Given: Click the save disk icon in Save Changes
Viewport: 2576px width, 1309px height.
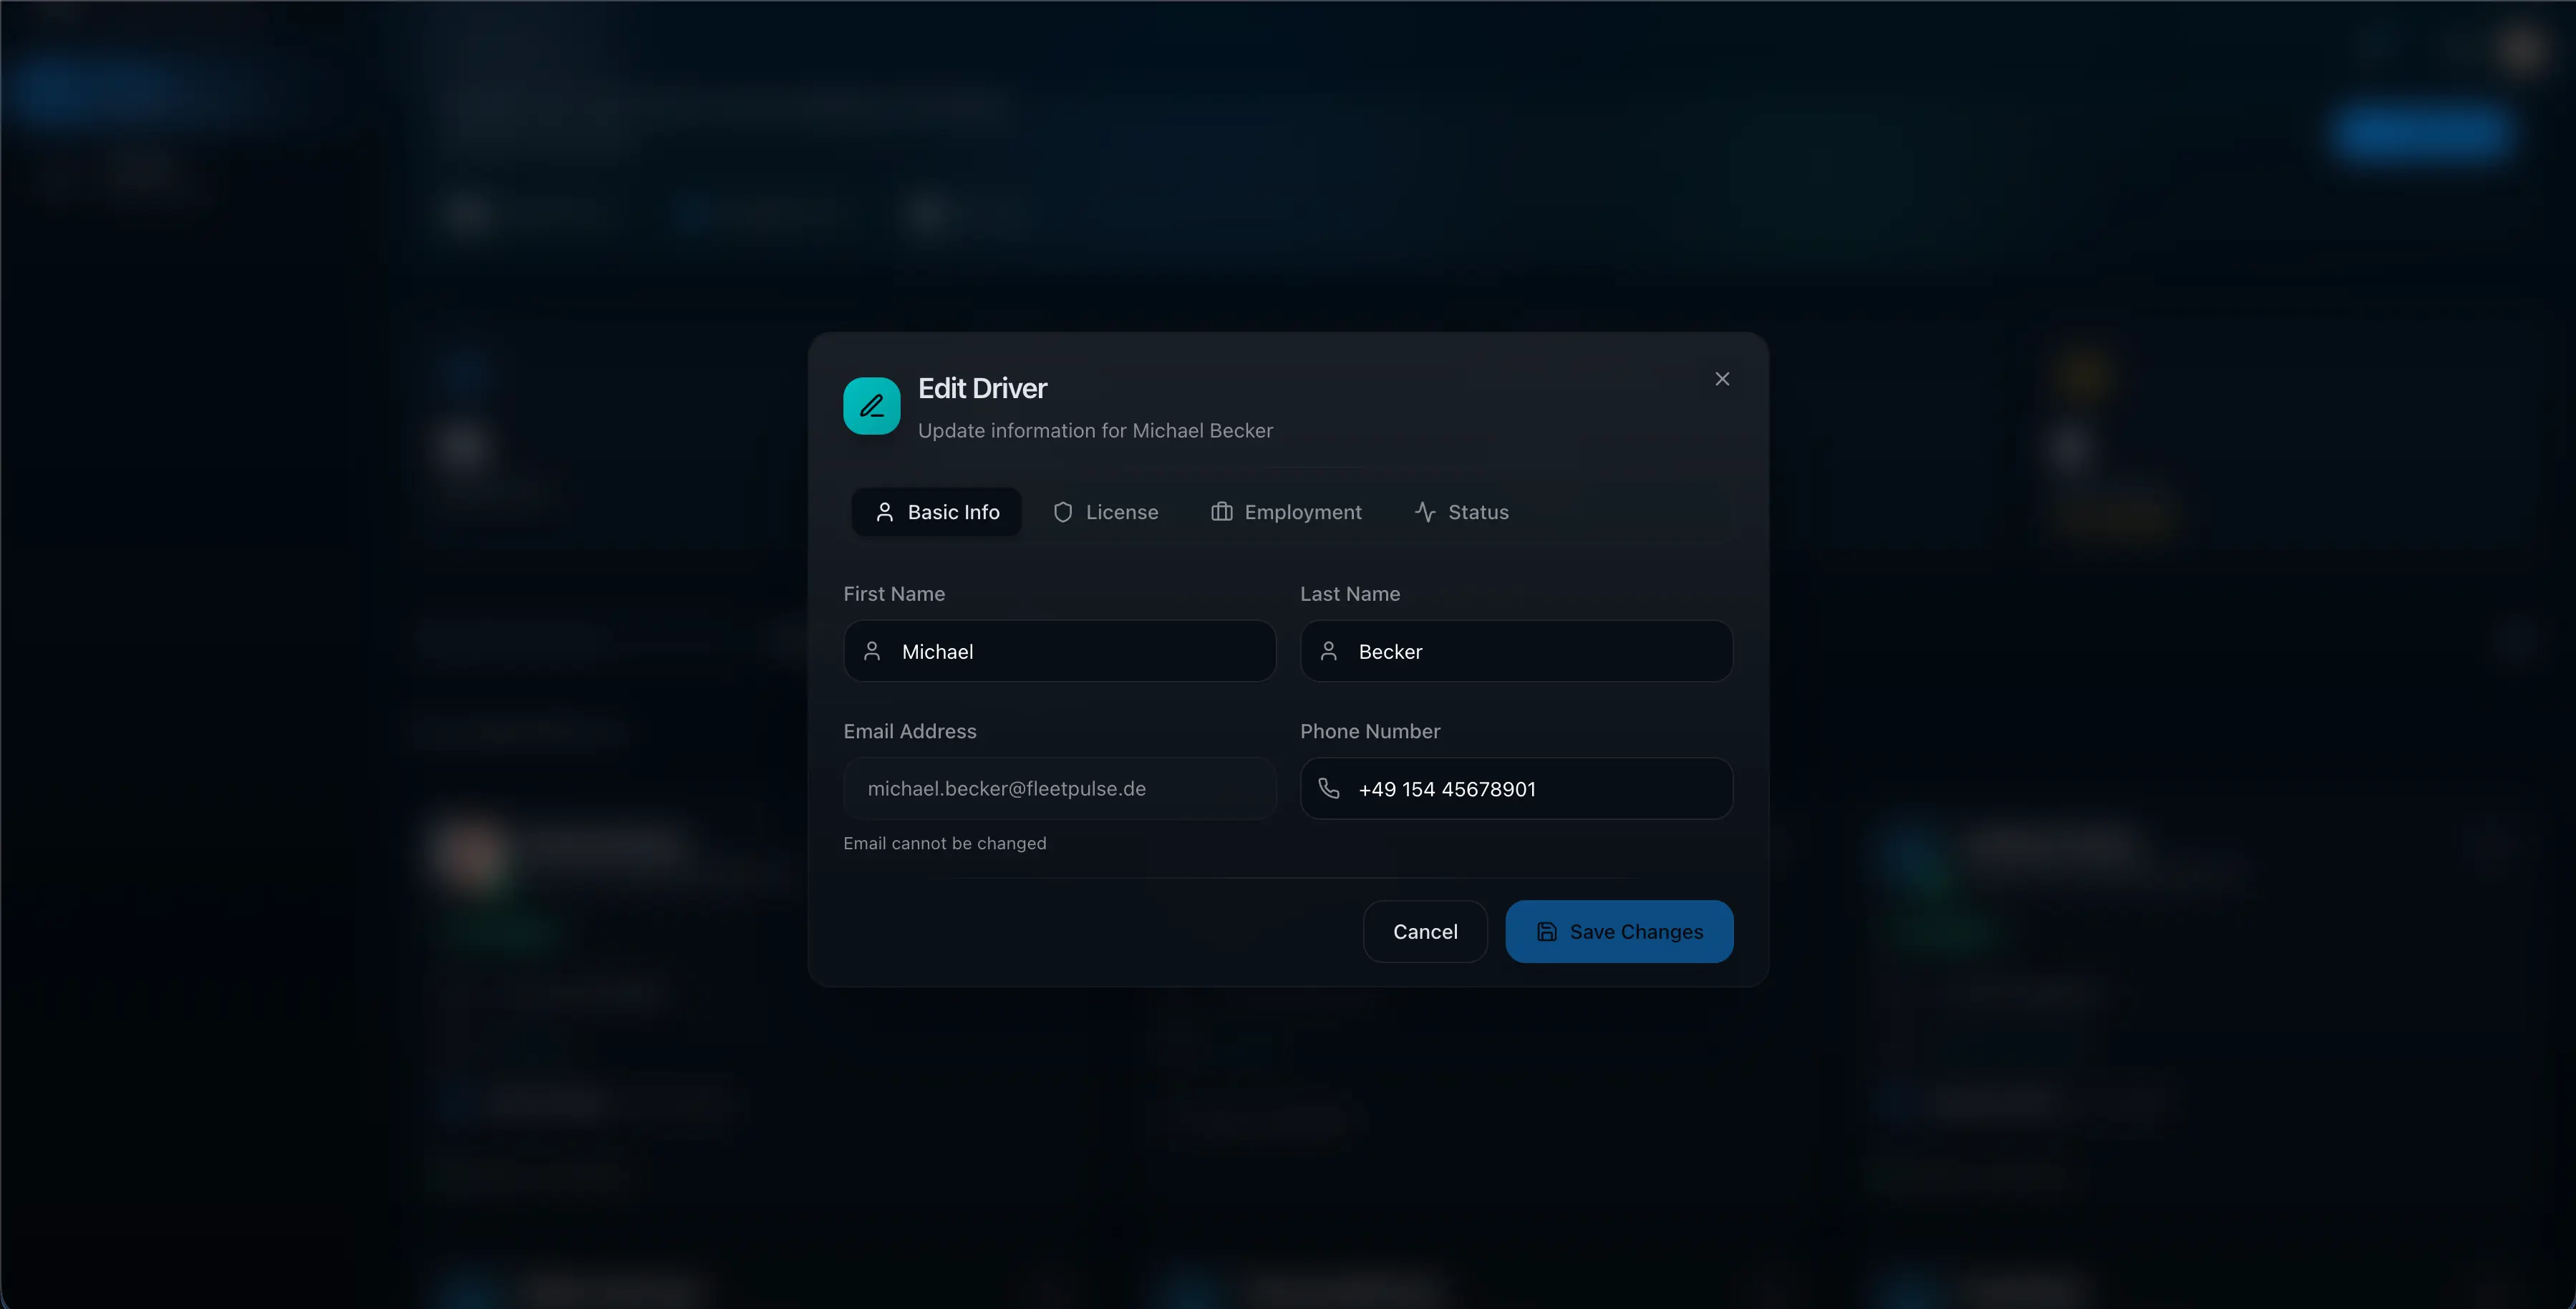Looking at the screenshot, I should pos(1547,931).
